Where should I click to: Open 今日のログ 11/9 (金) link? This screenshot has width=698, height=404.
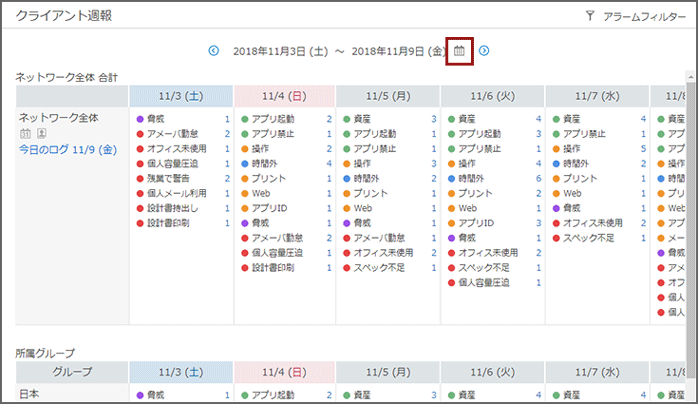[x=68, y=149]
